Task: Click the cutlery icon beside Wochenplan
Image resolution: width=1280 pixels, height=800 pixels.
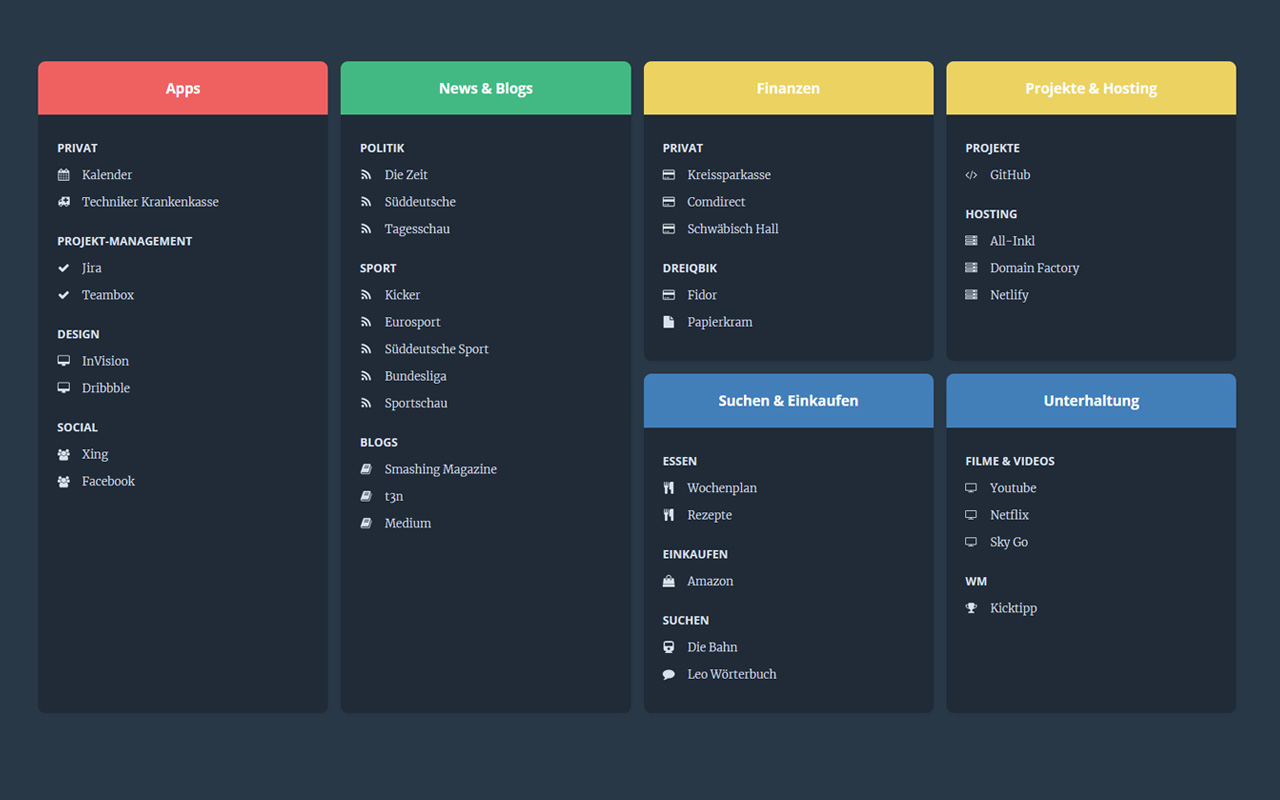Action: (x=669, y=488)
